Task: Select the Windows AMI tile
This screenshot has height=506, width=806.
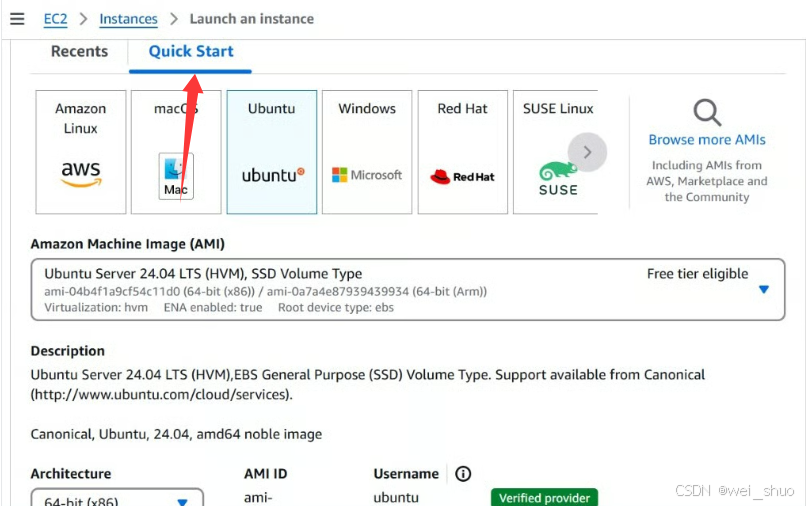Action: (x=367, y=152)
